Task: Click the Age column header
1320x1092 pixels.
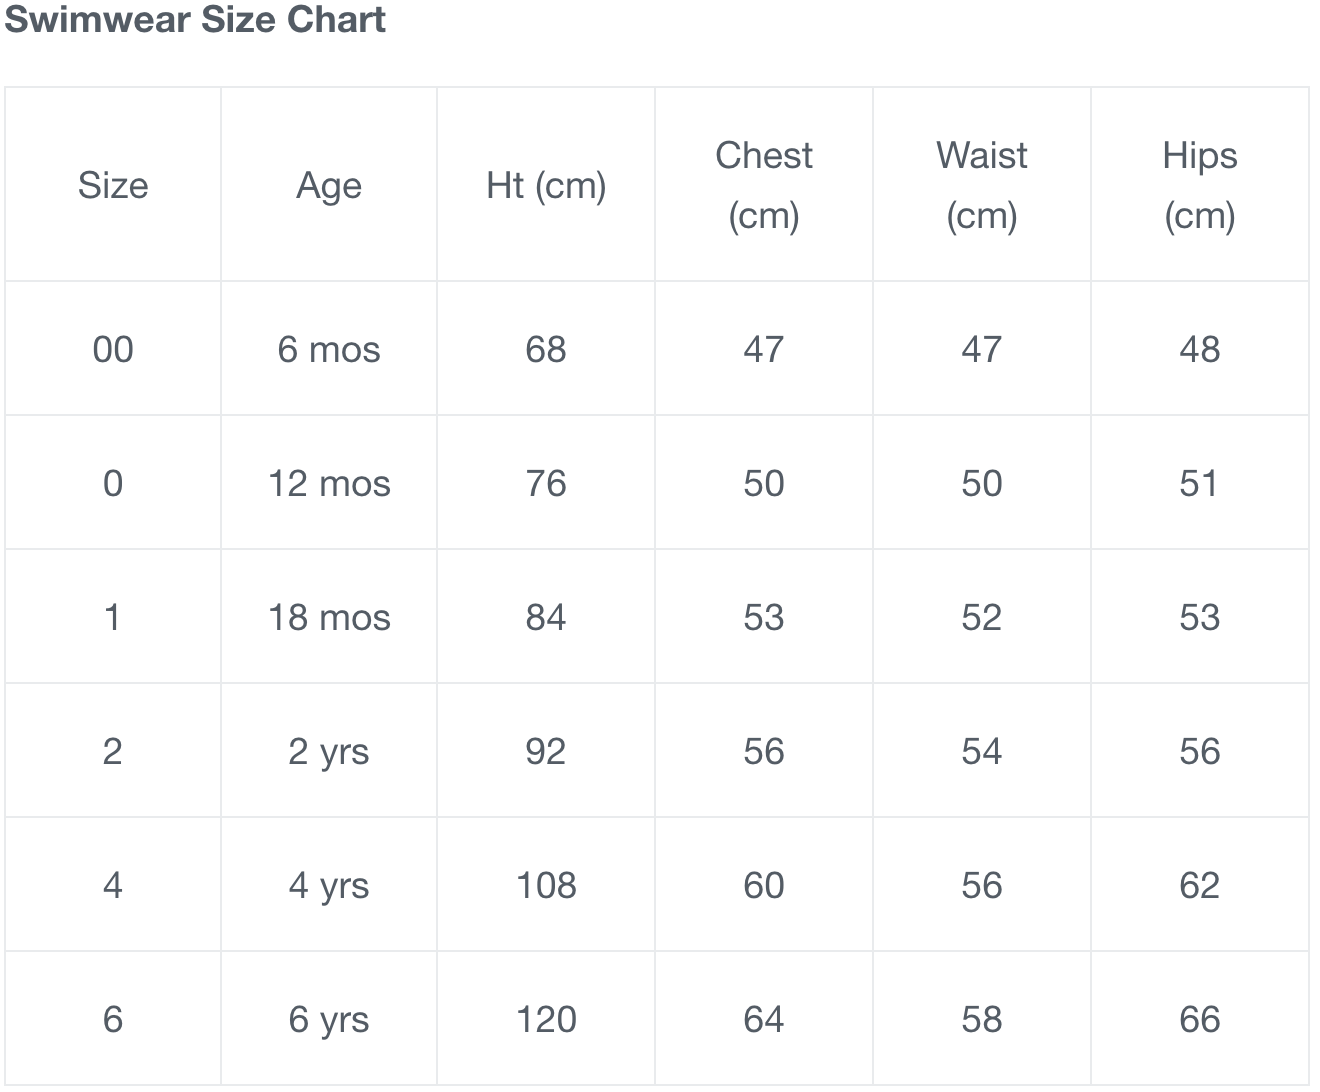Action: click(329, 185)
